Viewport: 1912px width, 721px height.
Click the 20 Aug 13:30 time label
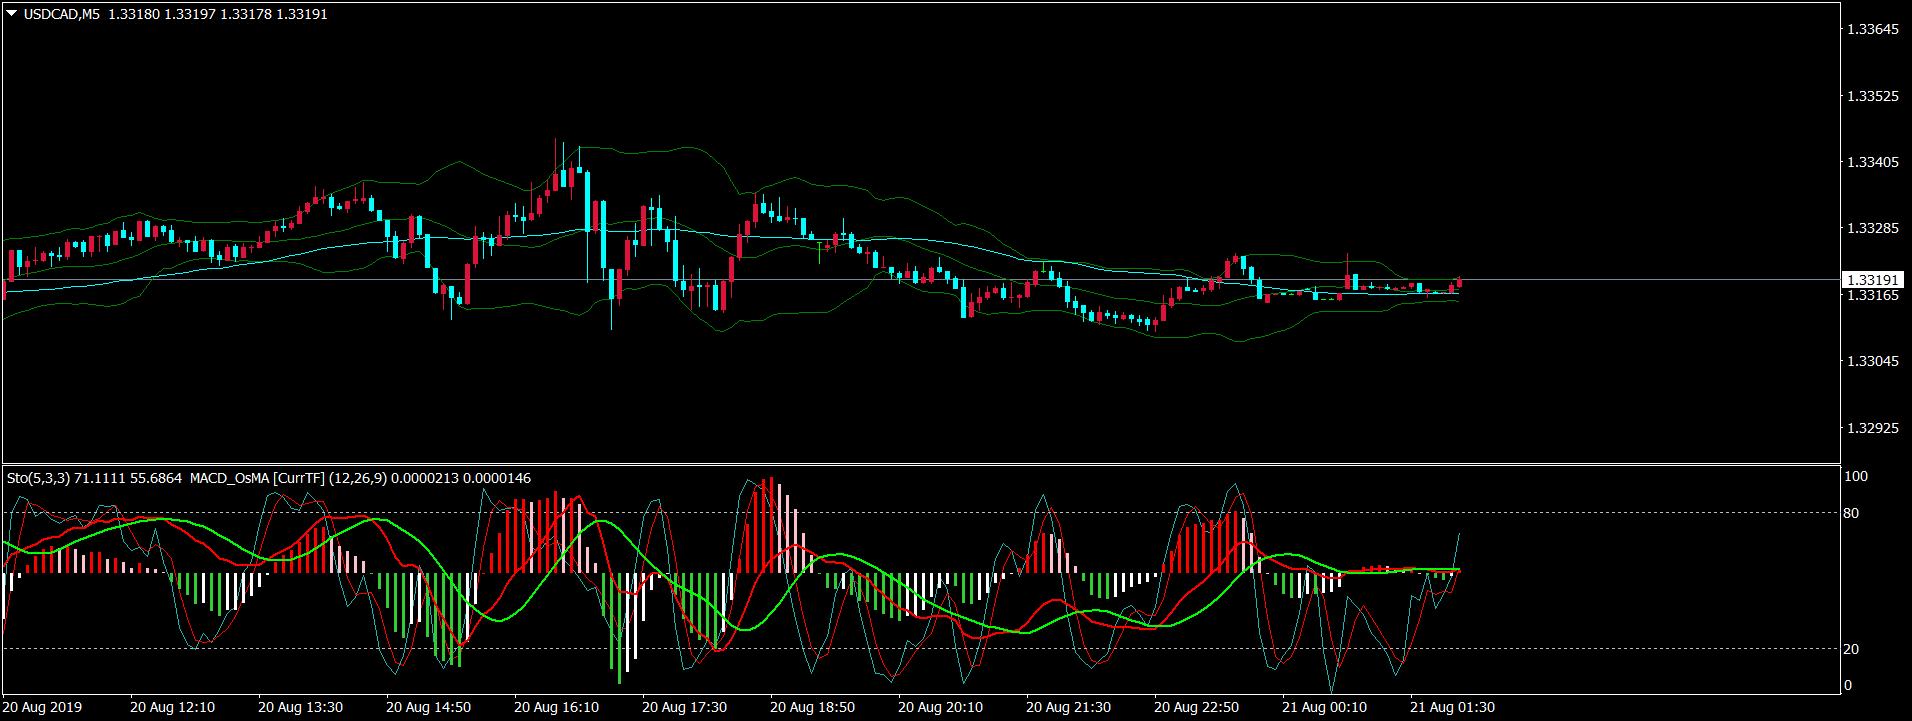coord(301,707)
